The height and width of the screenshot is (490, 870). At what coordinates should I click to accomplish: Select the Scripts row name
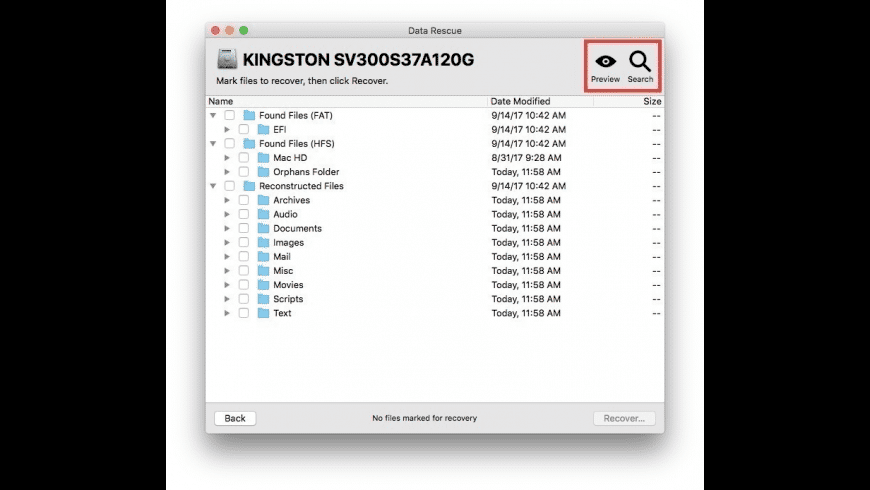tap(288, 299)
